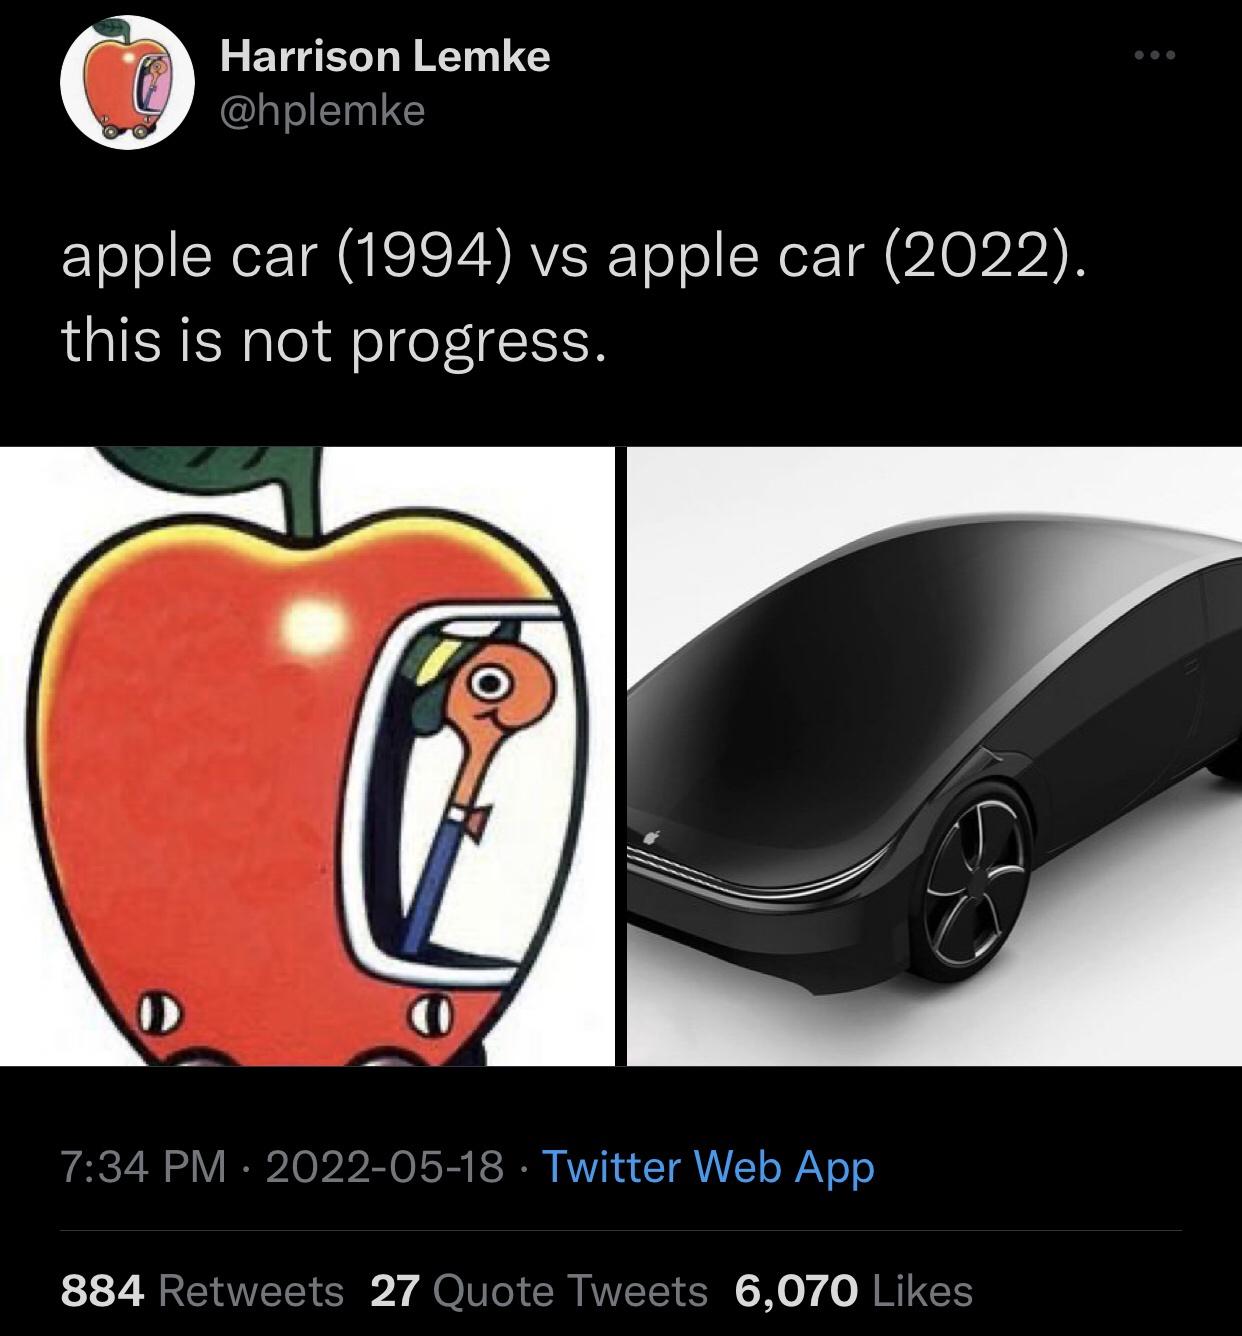Click the tweet text about apple car
This screenshot has height=1336, width=1242.
pos(572,299)
